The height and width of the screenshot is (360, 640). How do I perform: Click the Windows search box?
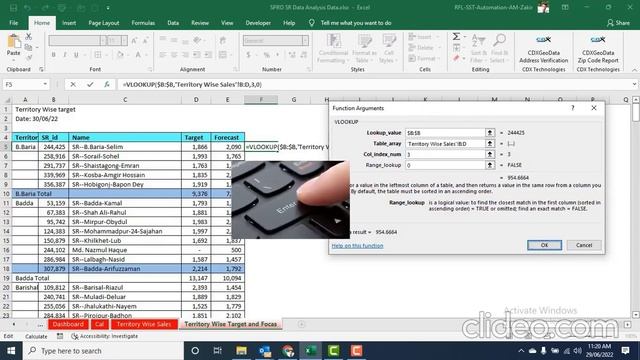tap(103, 351)
